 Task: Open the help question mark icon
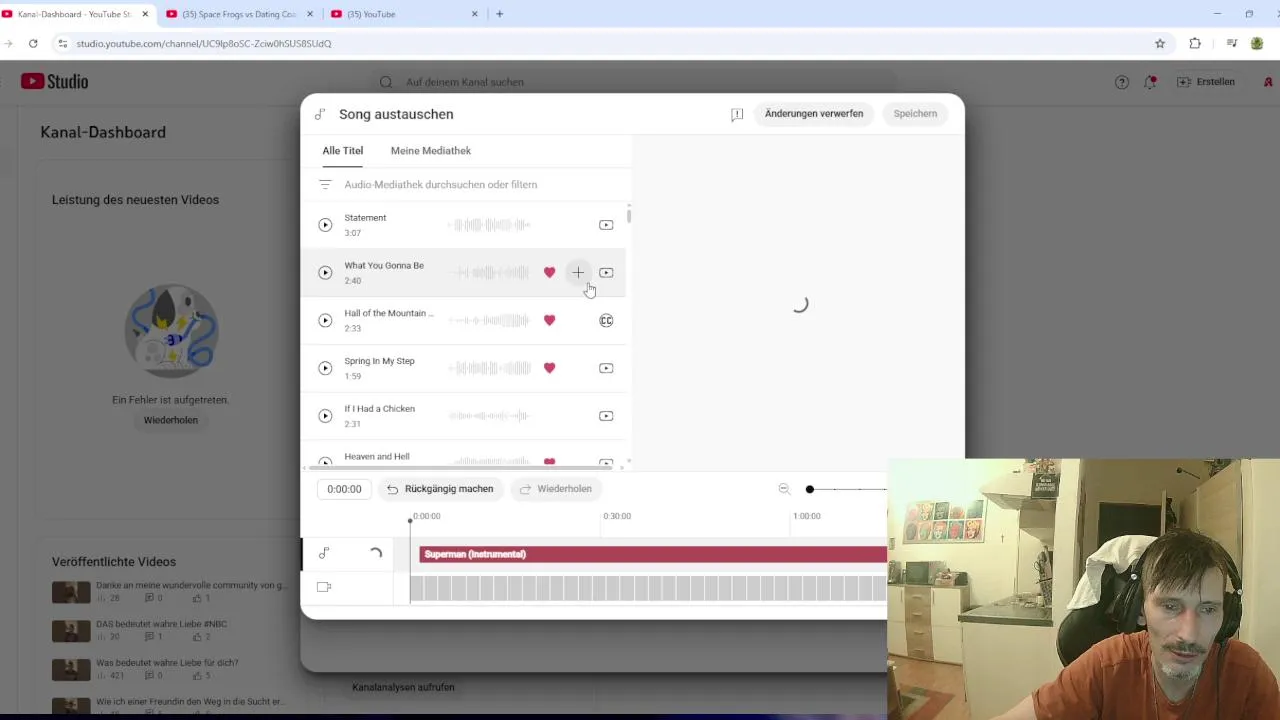[x=1122, y=82]
